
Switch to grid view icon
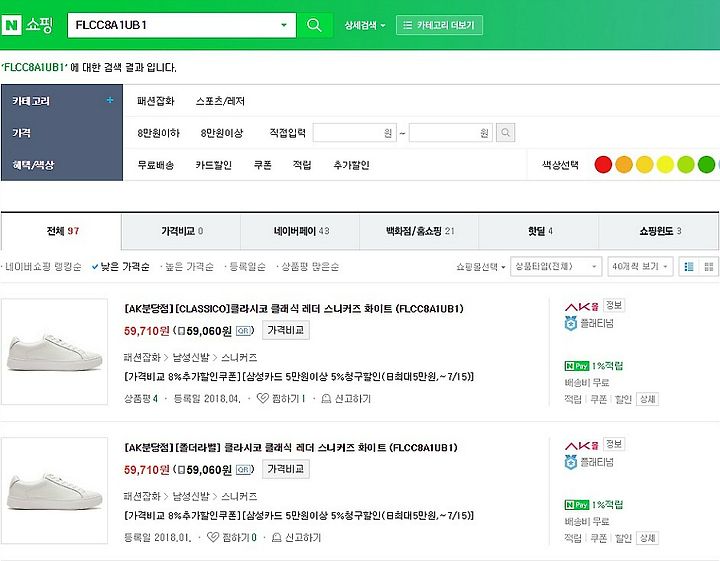pos(709,267)
